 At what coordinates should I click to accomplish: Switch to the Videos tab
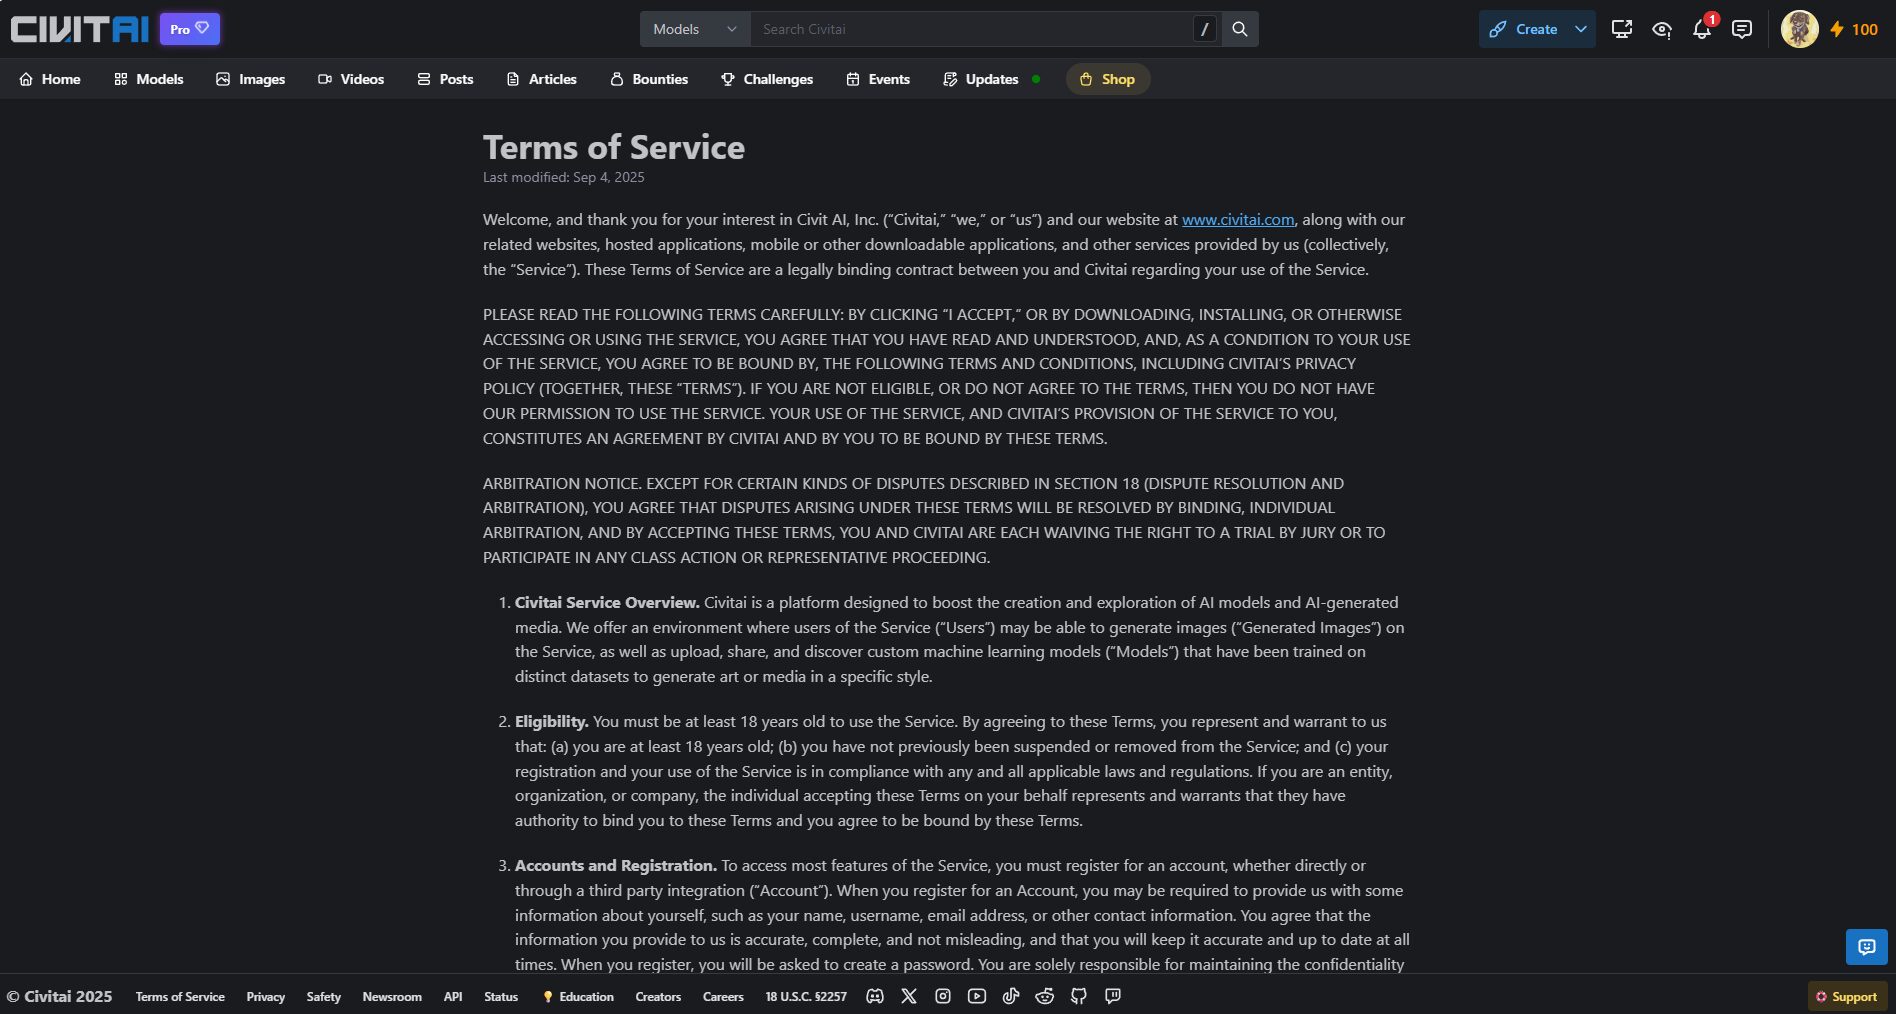351,79
